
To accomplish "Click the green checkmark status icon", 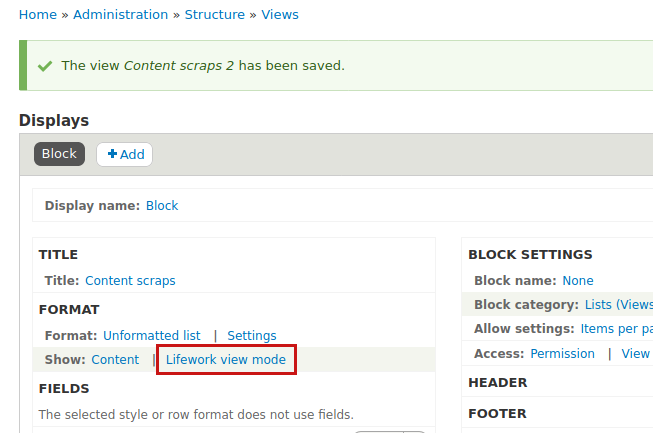I will coord(44,66).
